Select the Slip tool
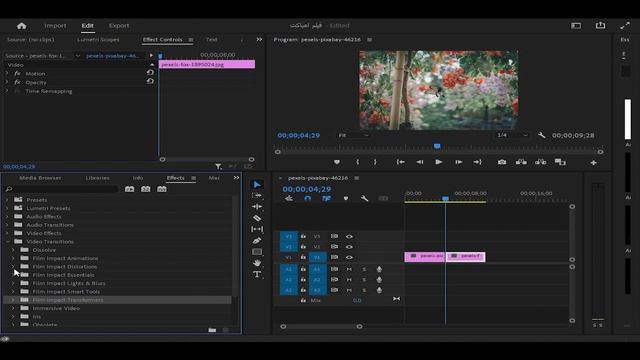 pos(257,229)
